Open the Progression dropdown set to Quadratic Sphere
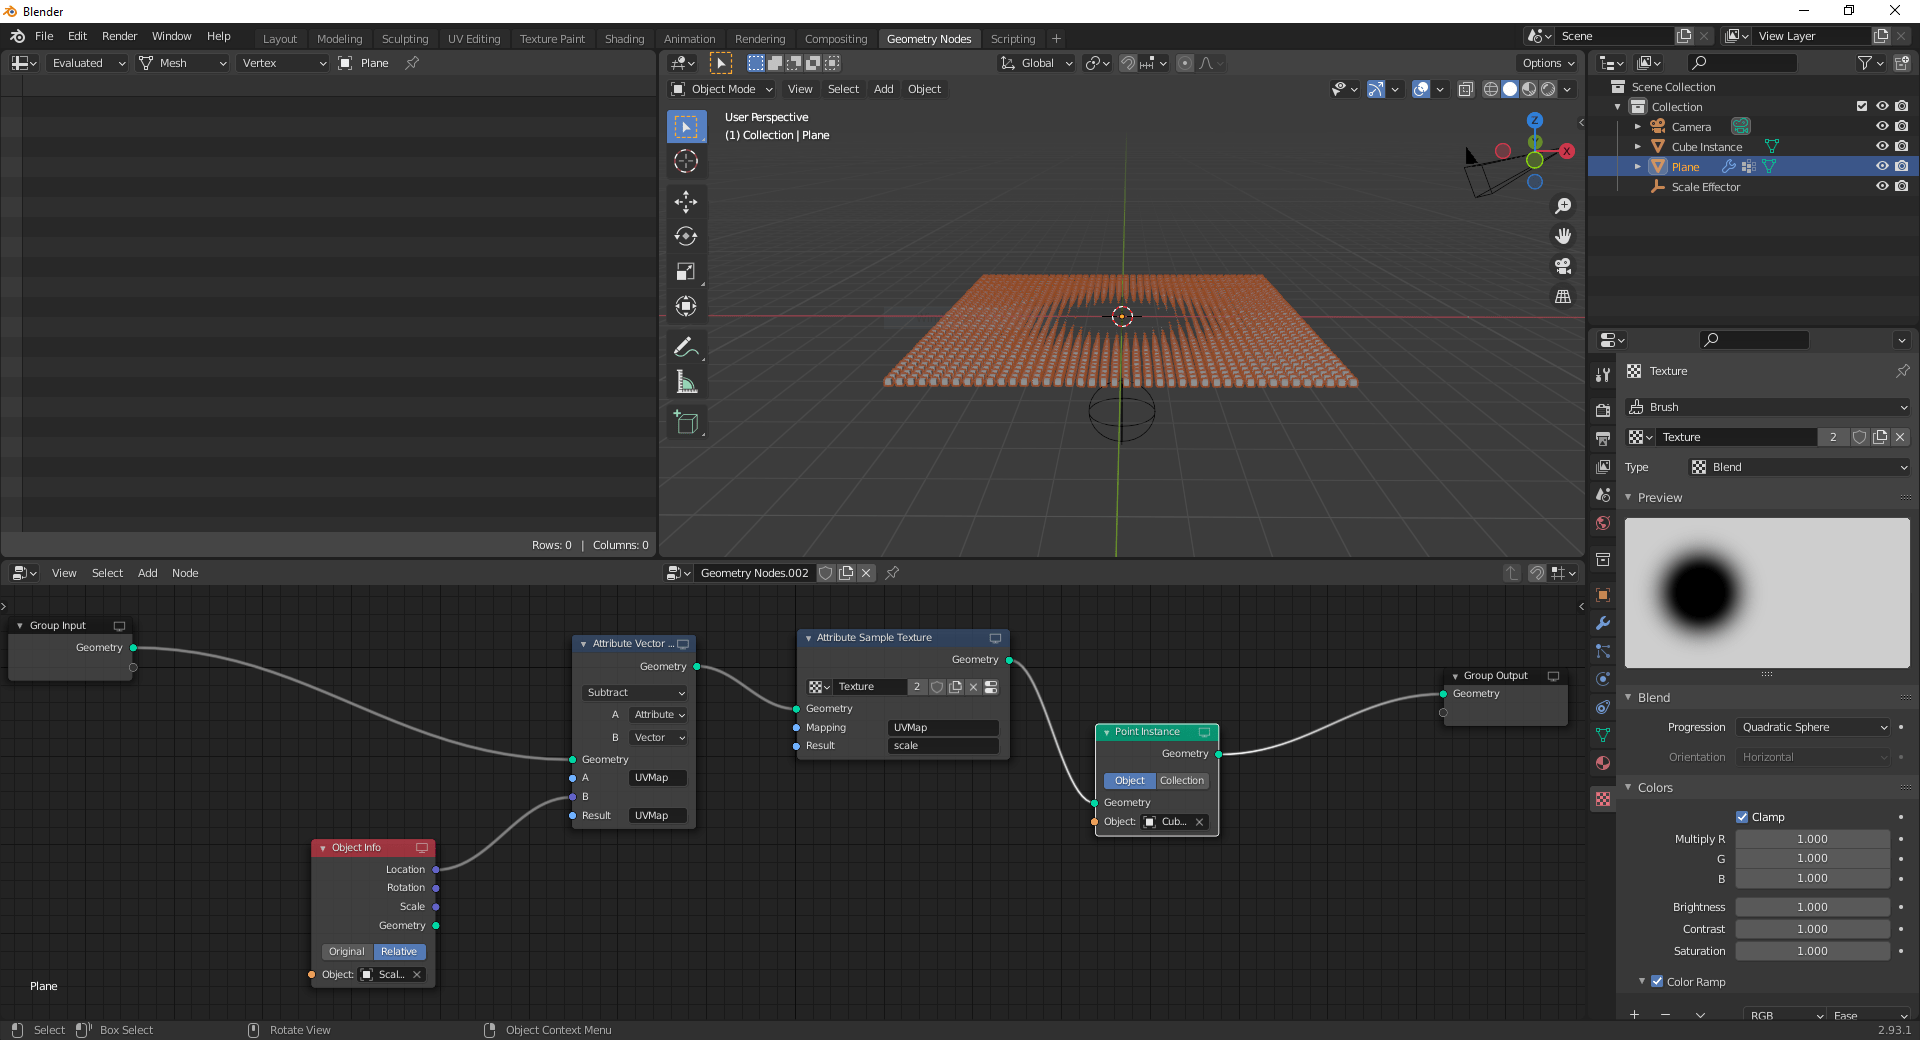Screen dimensions: 1920x1040 1812,727
